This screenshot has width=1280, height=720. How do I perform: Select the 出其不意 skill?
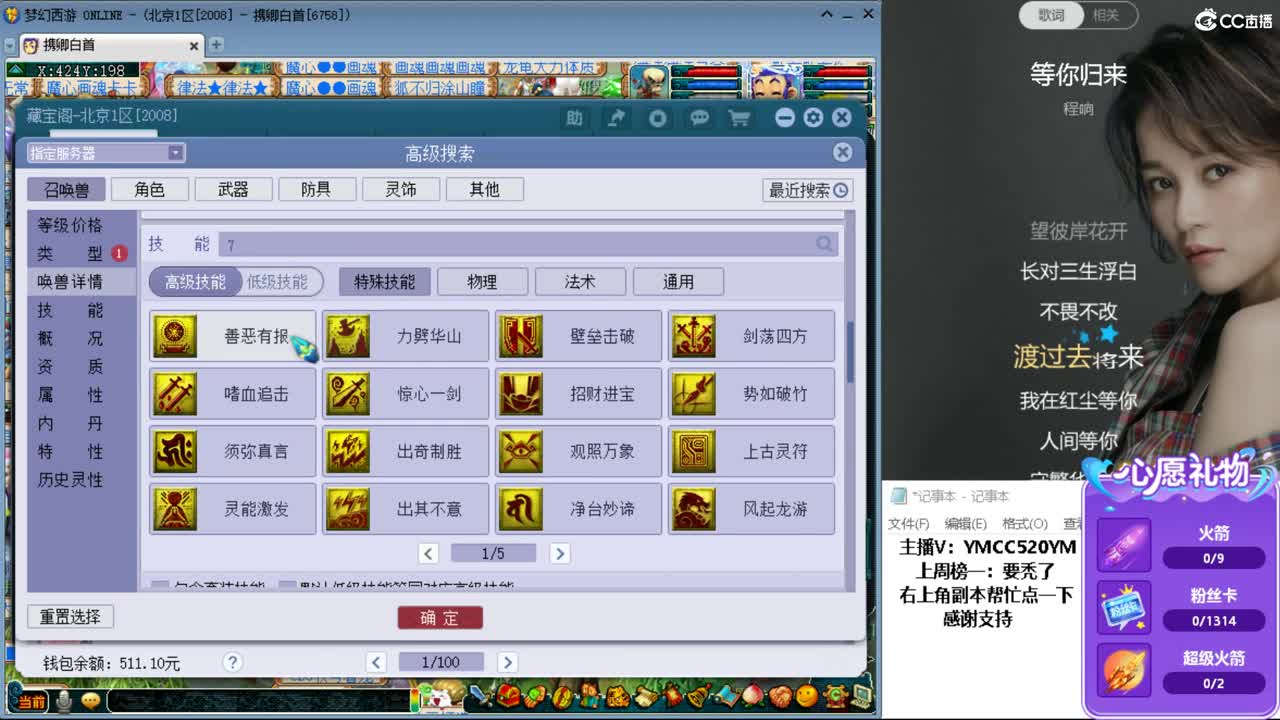coord(405,509)
